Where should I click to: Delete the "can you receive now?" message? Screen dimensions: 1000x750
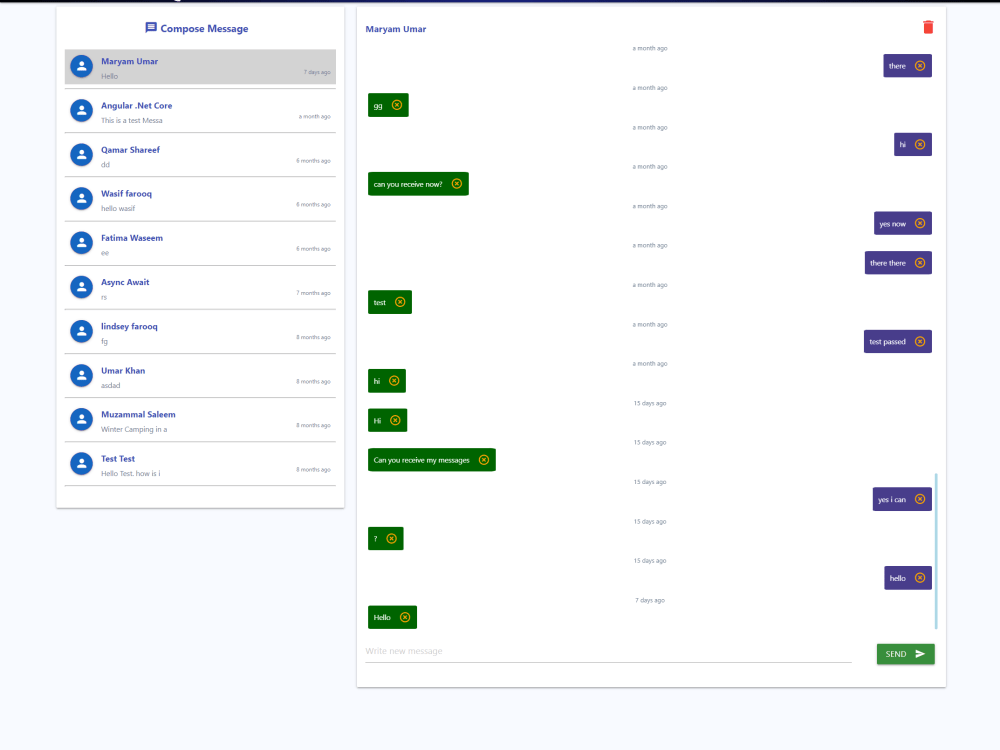[x=458, y=183]
